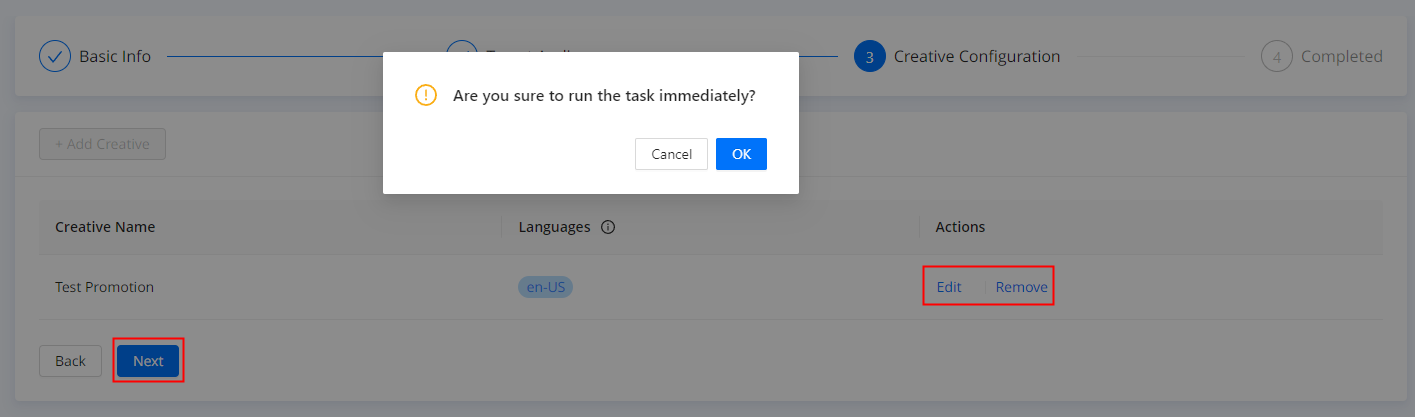Go back with the Back button

(x=70, y=361)
